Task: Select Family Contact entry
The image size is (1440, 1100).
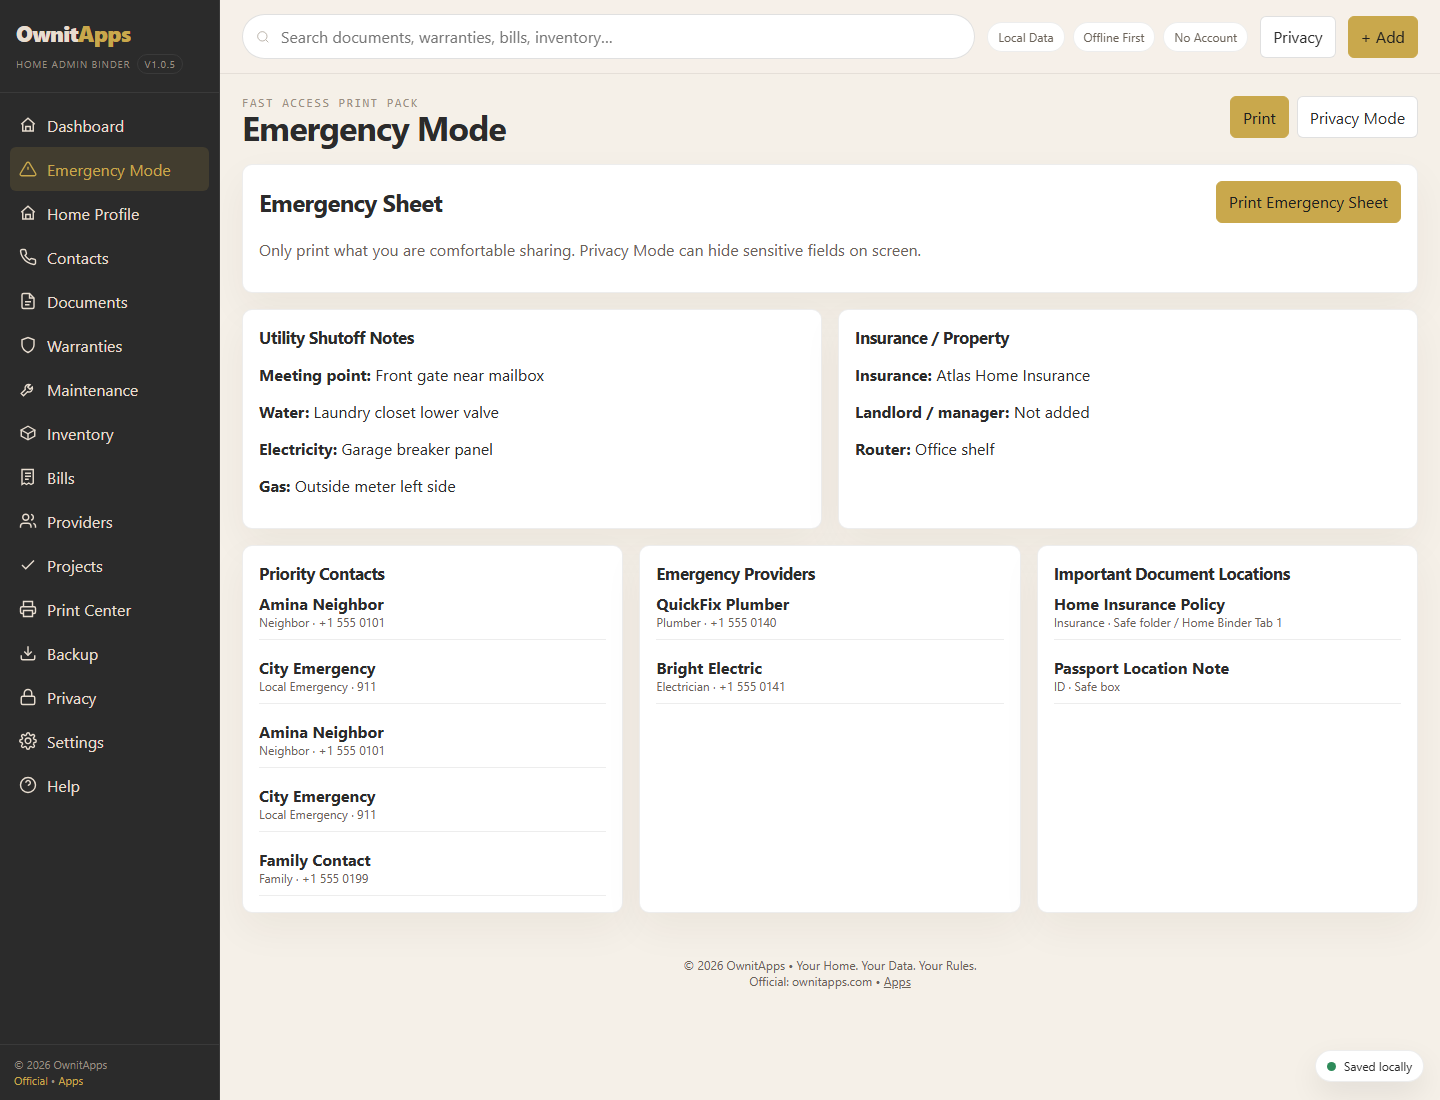Action: (432, 869)
